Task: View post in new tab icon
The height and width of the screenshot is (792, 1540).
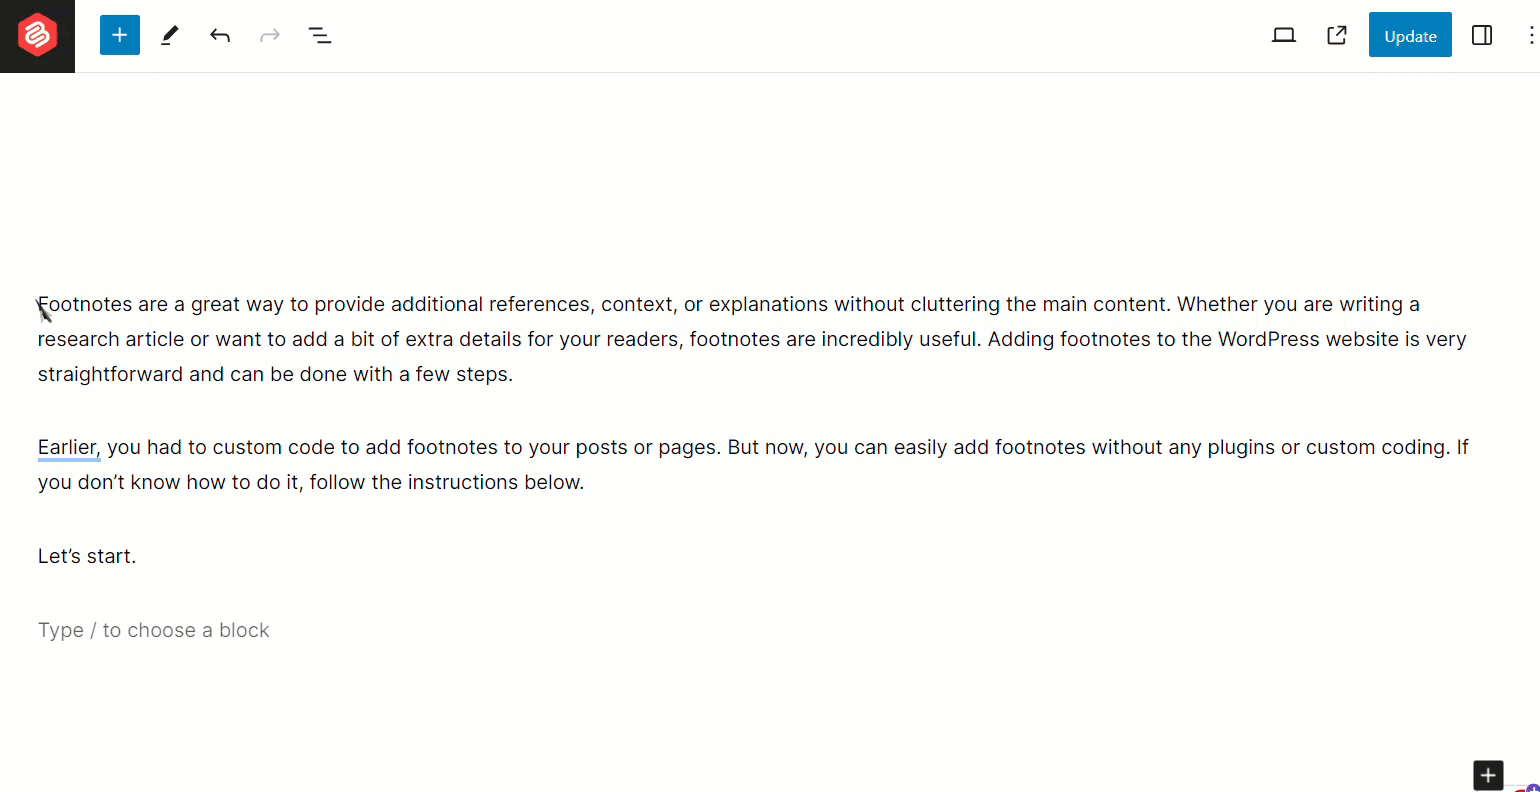Action: click(1337, 36)
